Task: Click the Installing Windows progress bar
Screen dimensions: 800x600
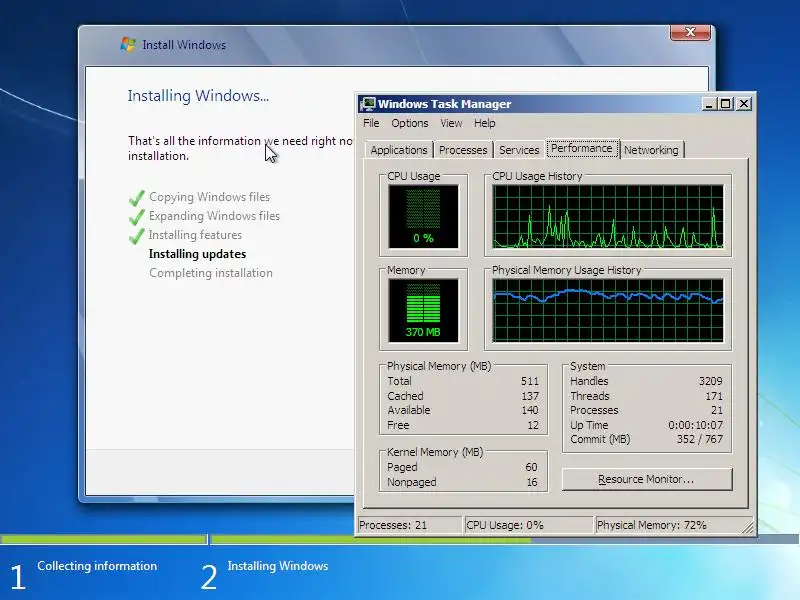Action: [505, 539]
